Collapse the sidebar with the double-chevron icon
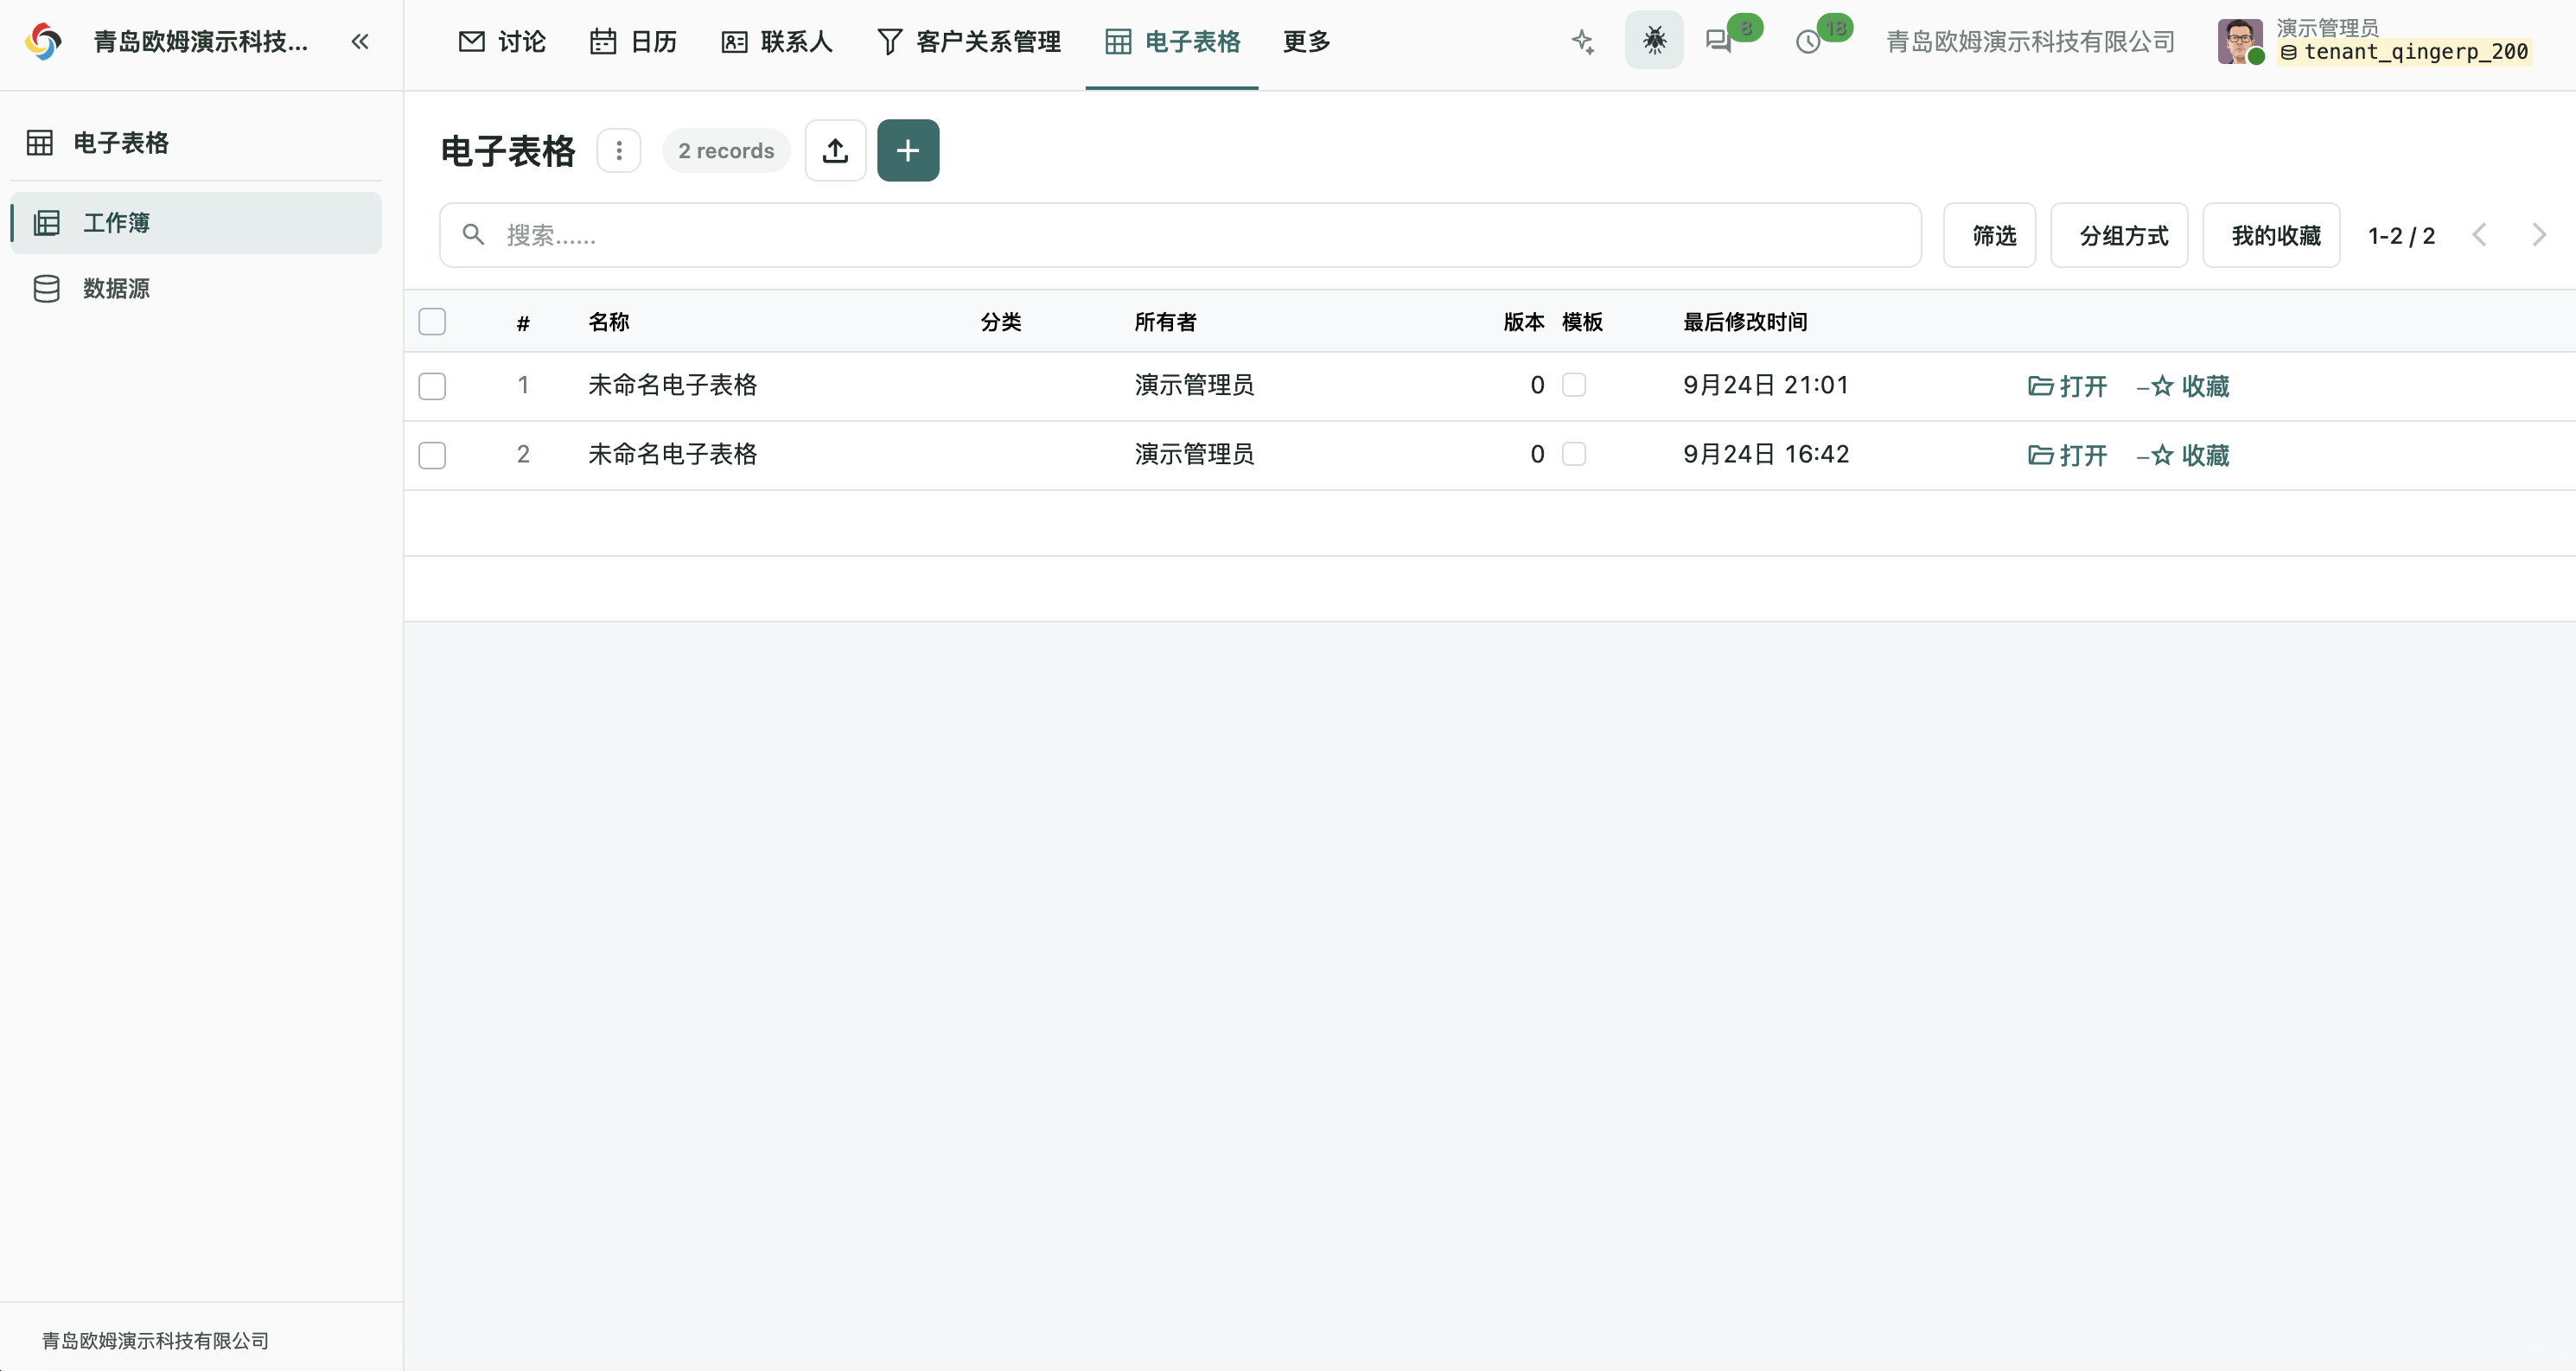 tap(360, 41)
